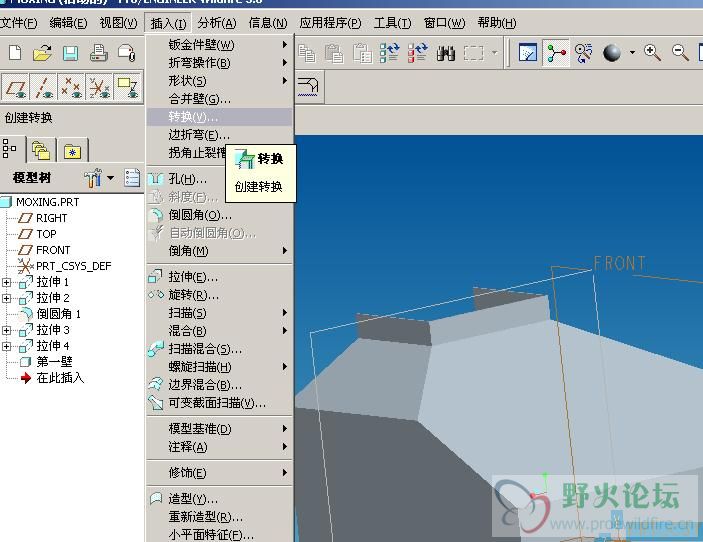Expand the 拉伸 4 feature

click(x=6, y=347)
